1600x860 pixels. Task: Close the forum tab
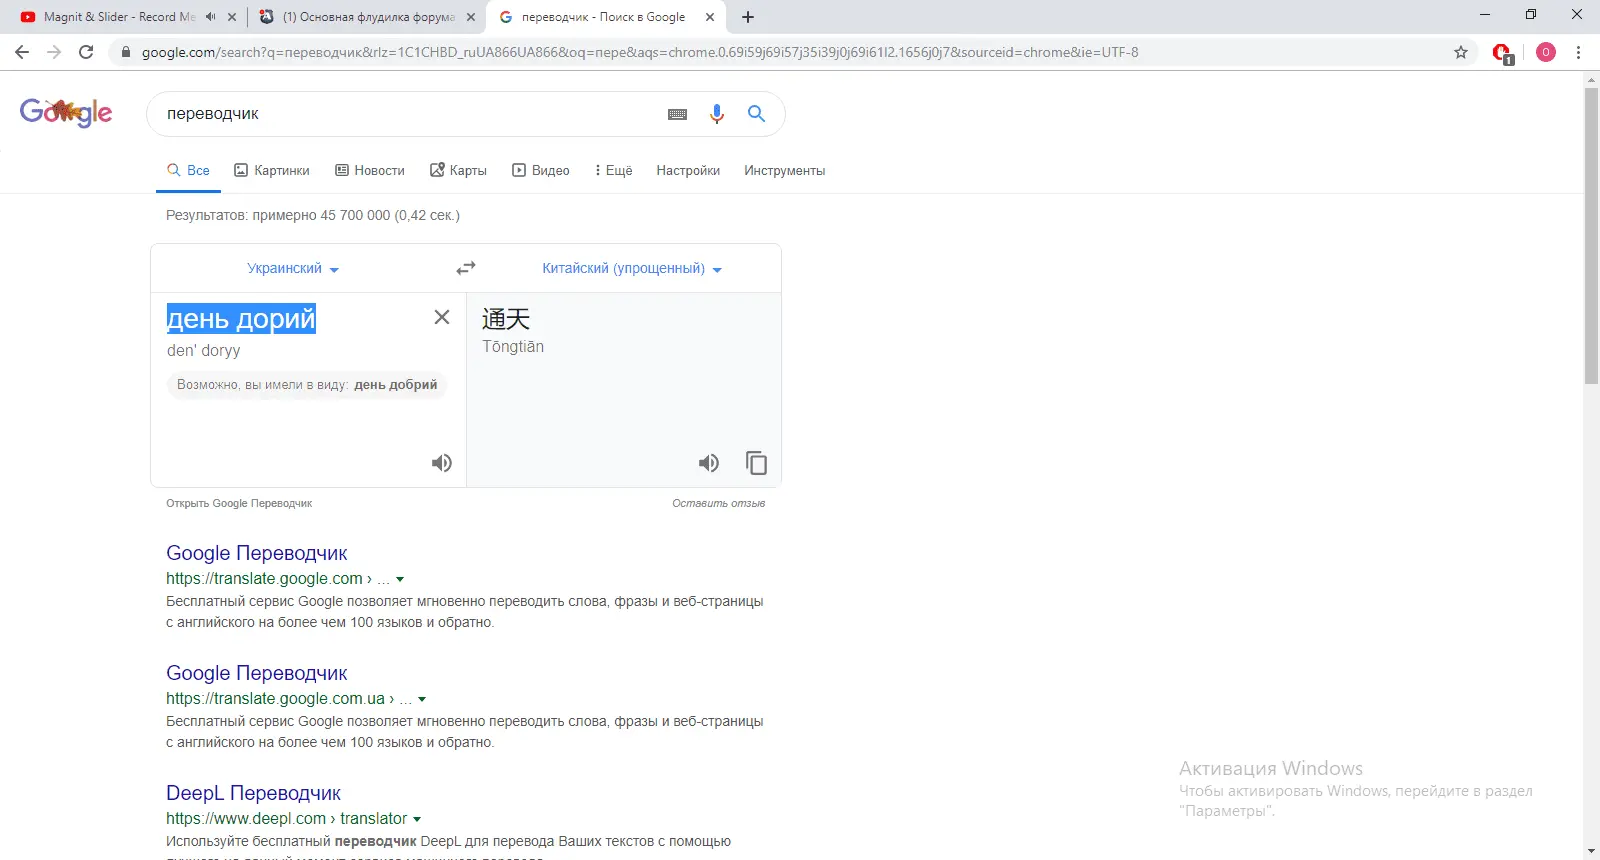click(x=471, y=17)
